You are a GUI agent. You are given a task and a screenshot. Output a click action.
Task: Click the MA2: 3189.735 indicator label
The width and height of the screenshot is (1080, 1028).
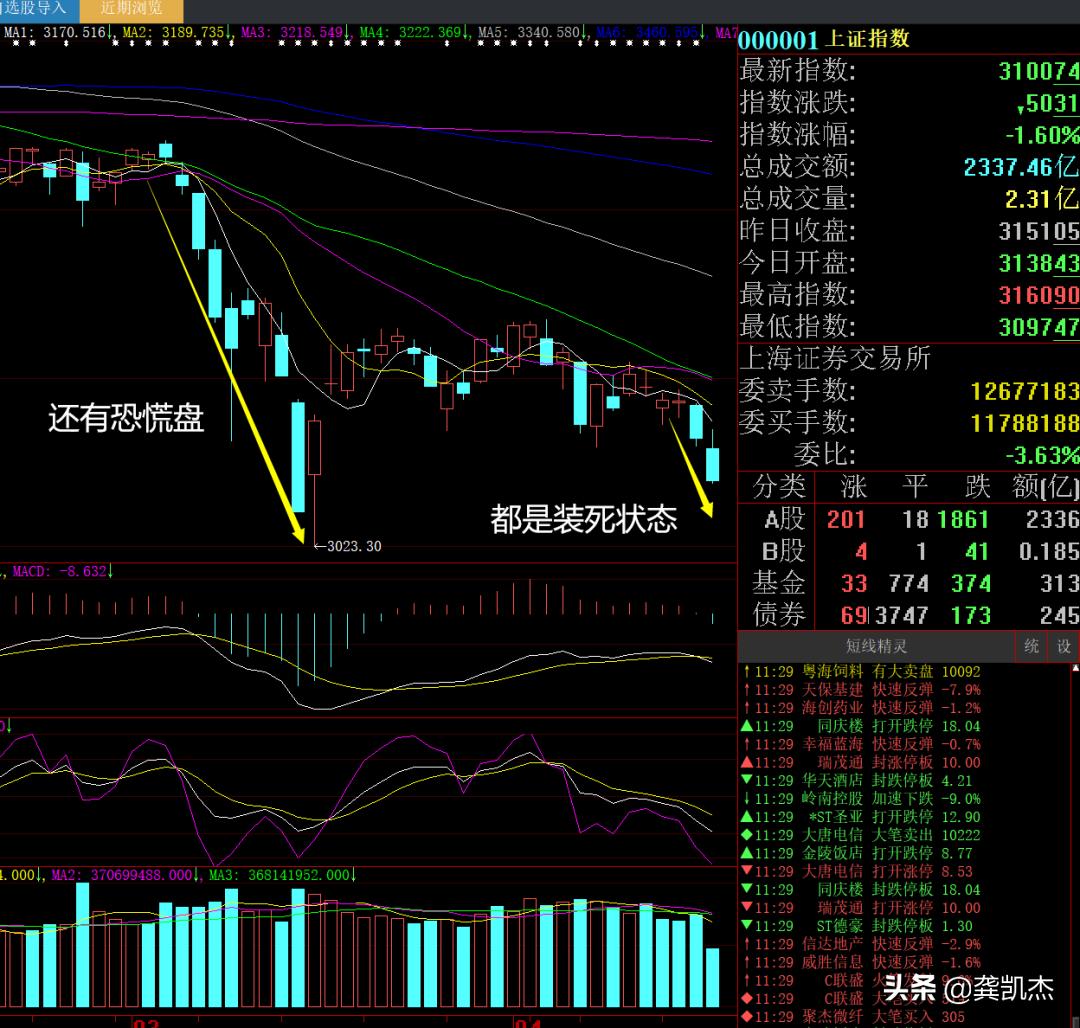click(175, 32)
